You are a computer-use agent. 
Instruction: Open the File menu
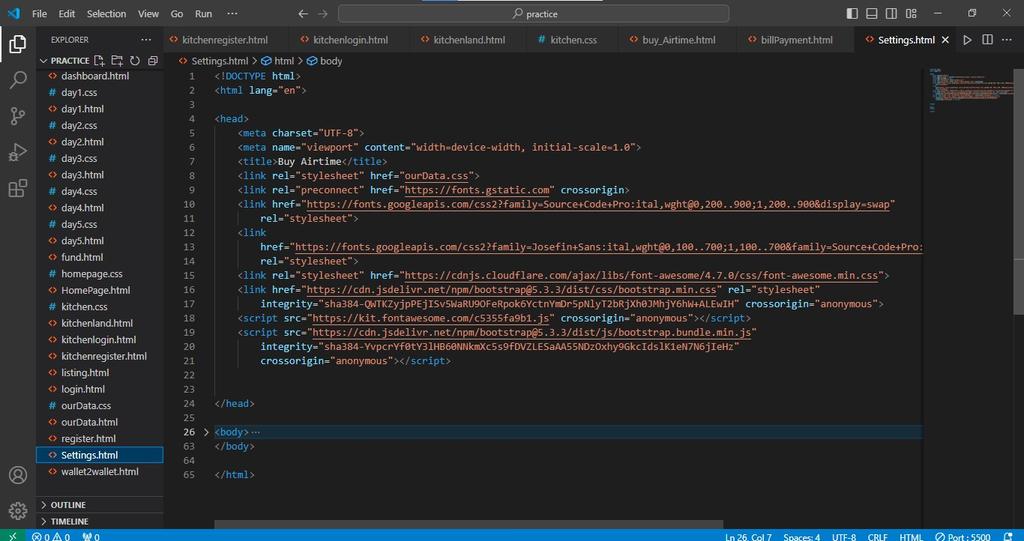point(39,14)
